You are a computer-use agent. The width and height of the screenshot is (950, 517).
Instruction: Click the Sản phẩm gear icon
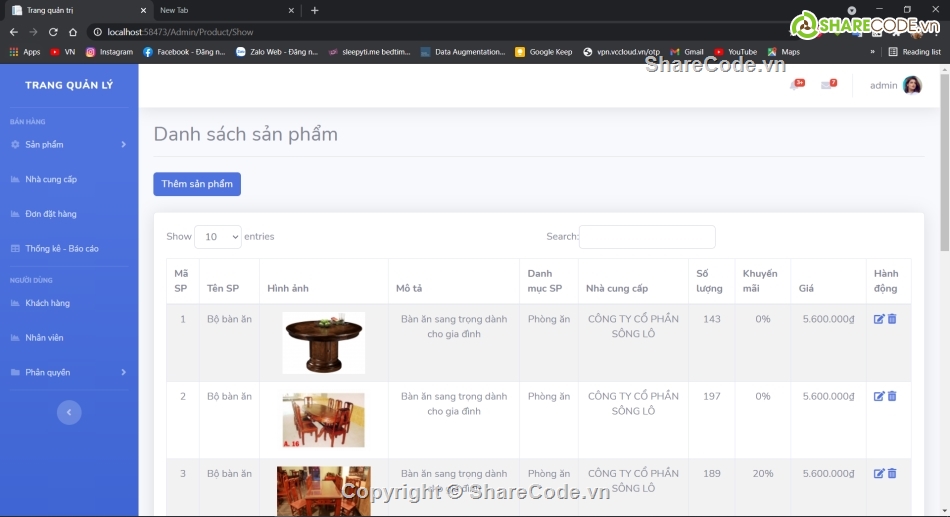(15, 144)
